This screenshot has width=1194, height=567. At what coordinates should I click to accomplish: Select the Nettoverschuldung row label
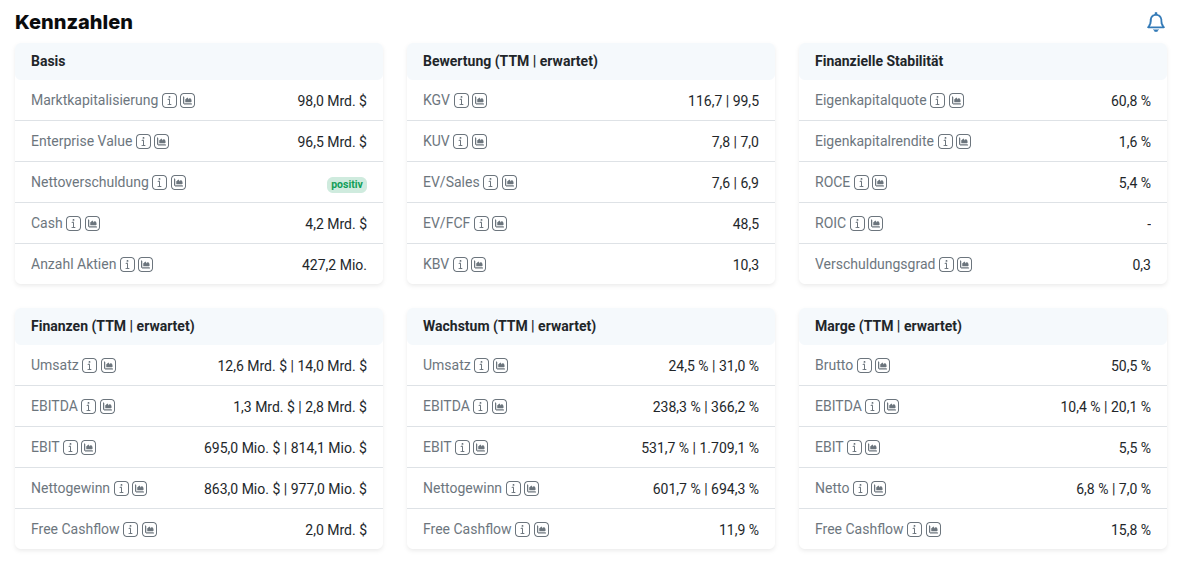pyautogui.click(x=89, y=182)
